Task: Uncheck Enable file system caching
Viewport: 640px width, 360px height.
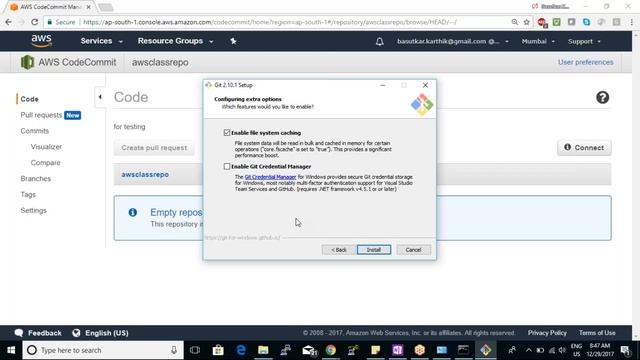Action: click(x=227, y=133)
